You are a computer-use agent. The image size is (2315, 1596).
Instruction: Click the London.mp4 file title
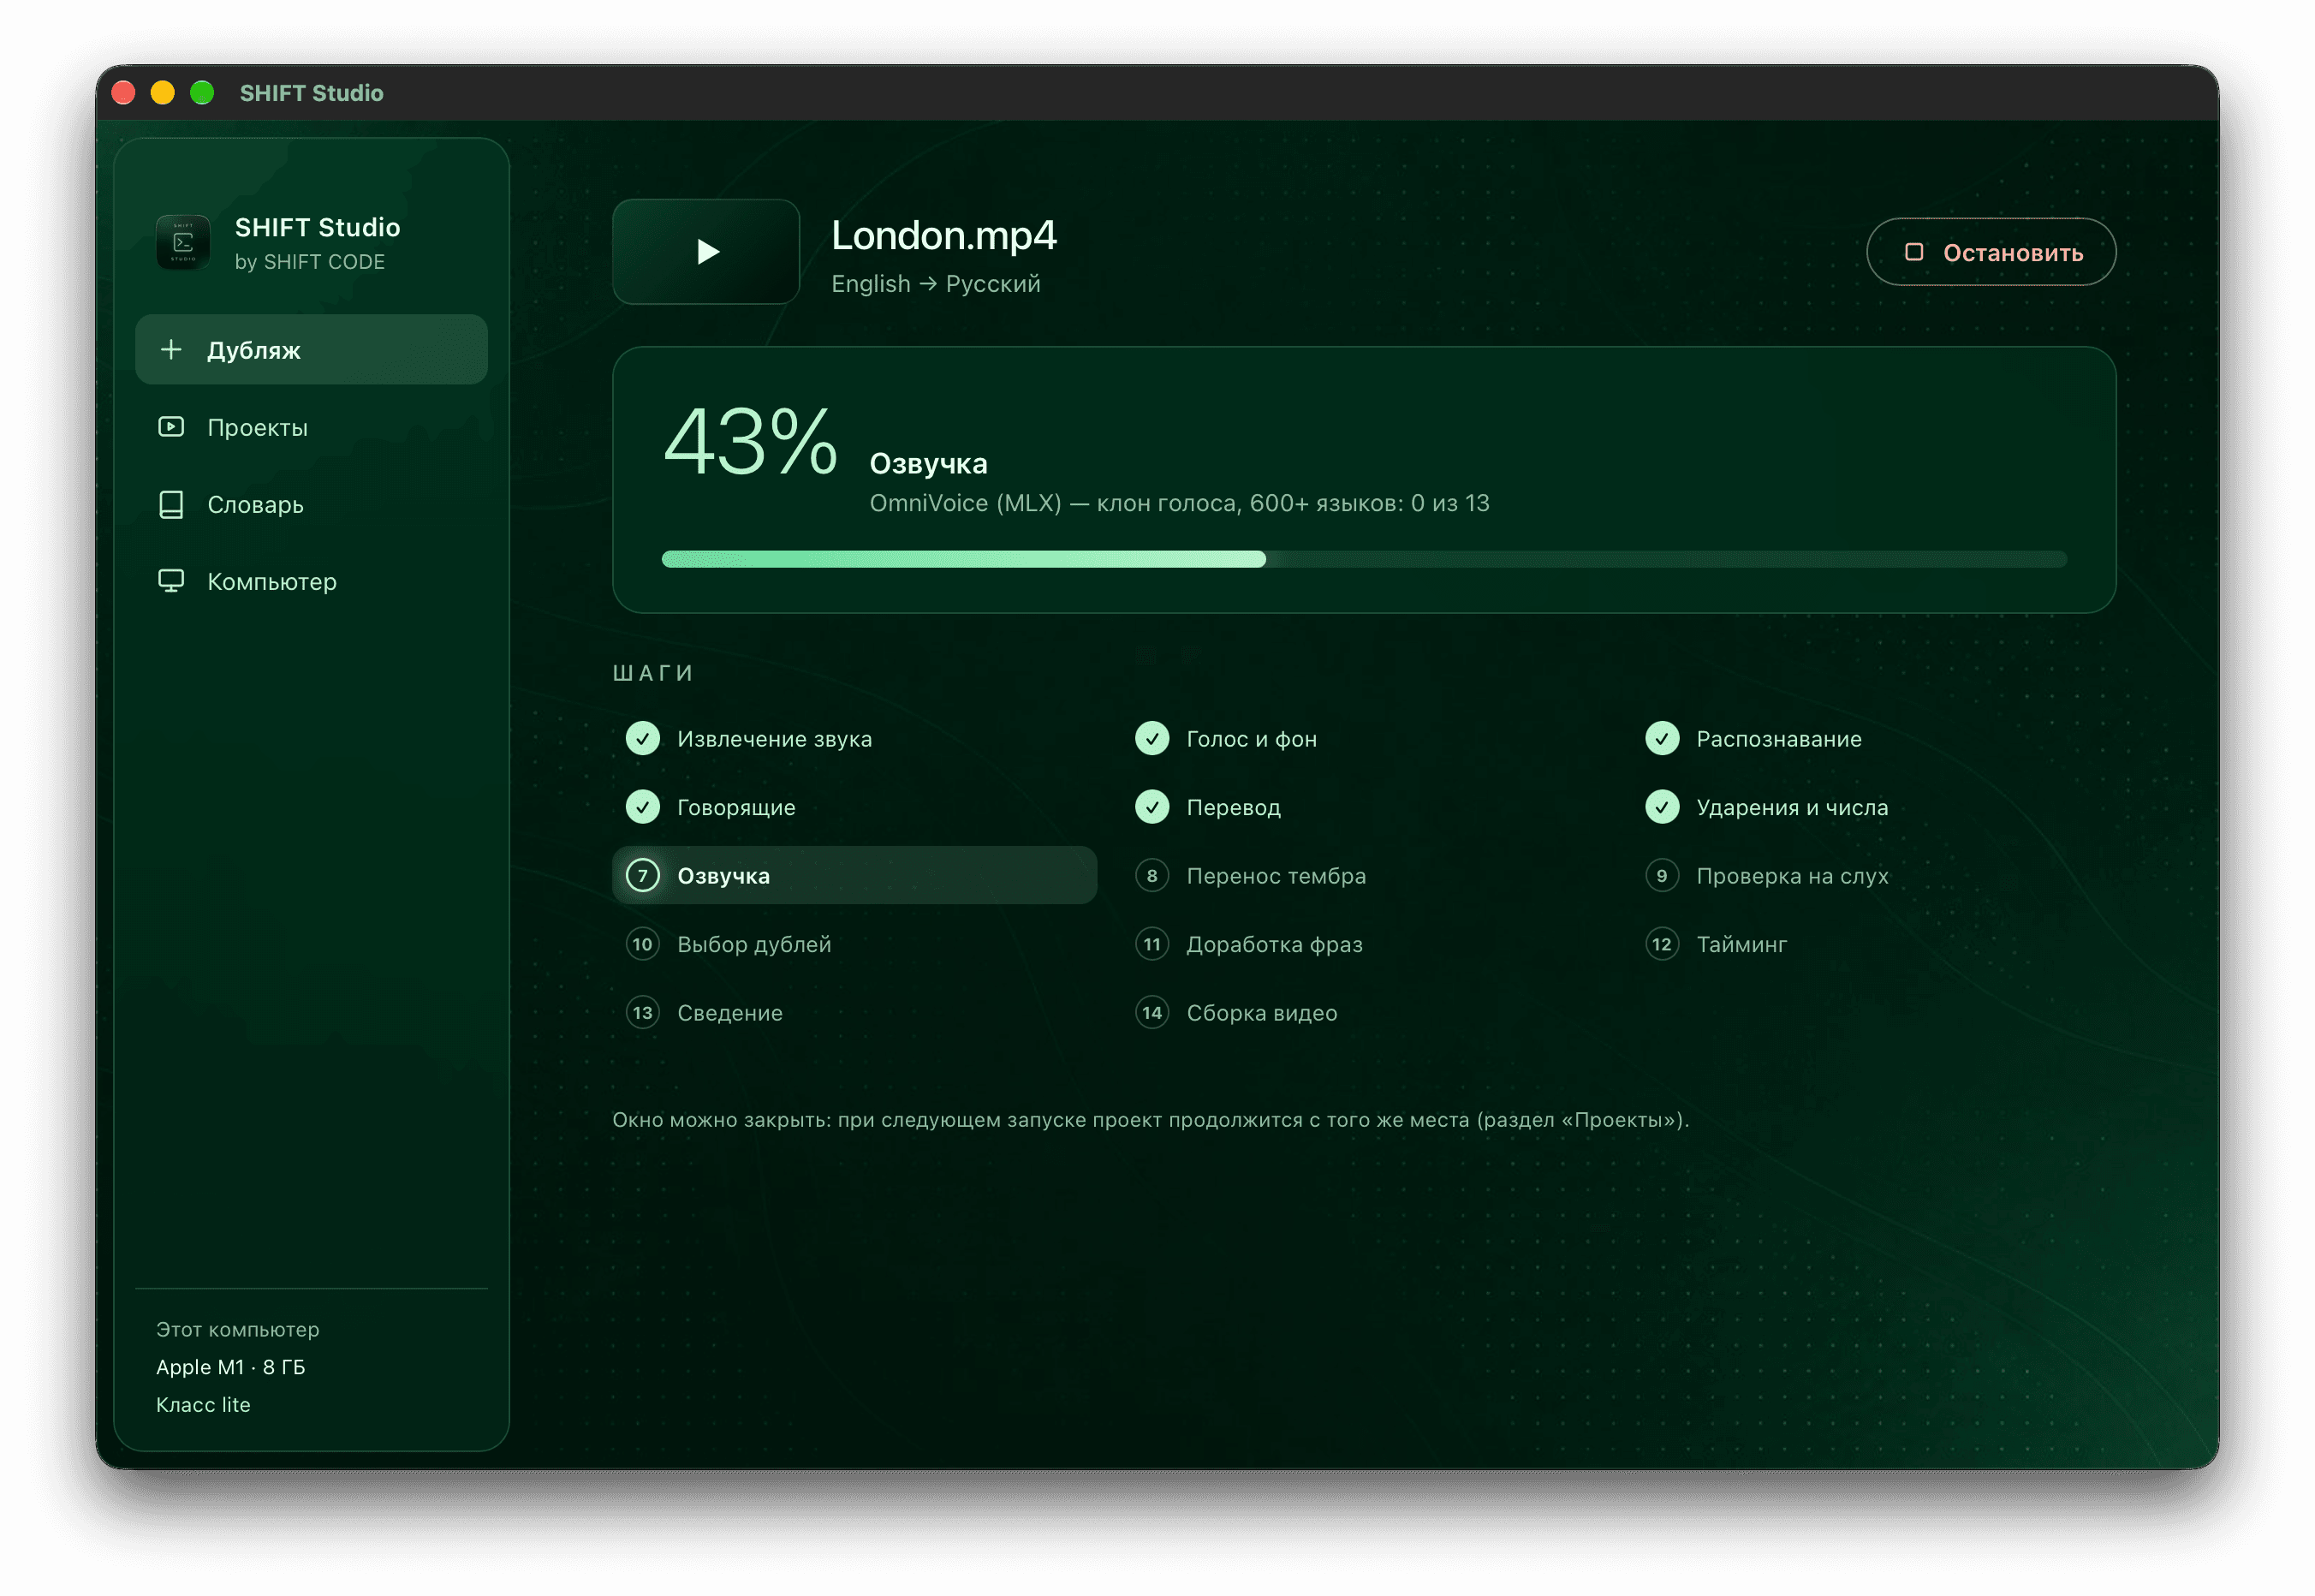[943, 236]
